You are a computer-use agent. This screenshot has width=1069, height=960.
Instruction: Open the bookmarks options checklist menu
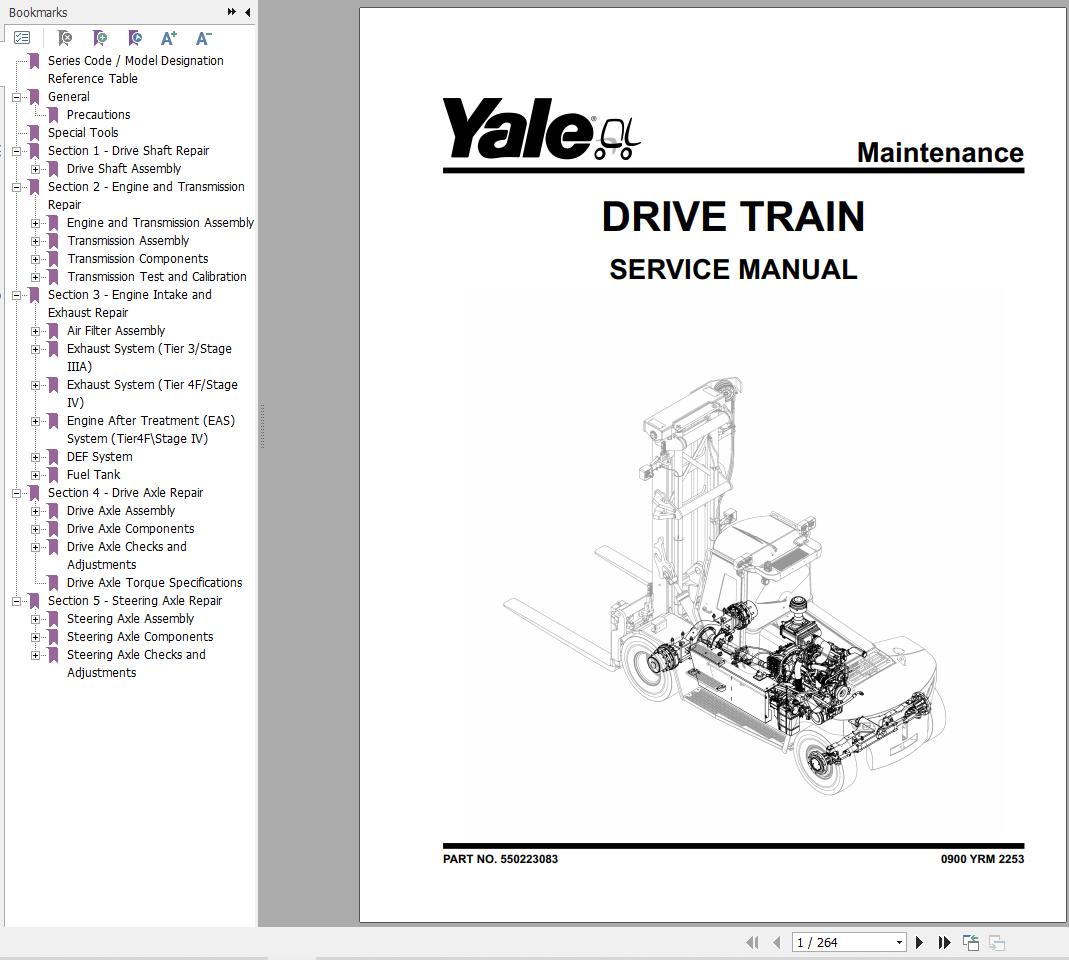pos(22,38)
